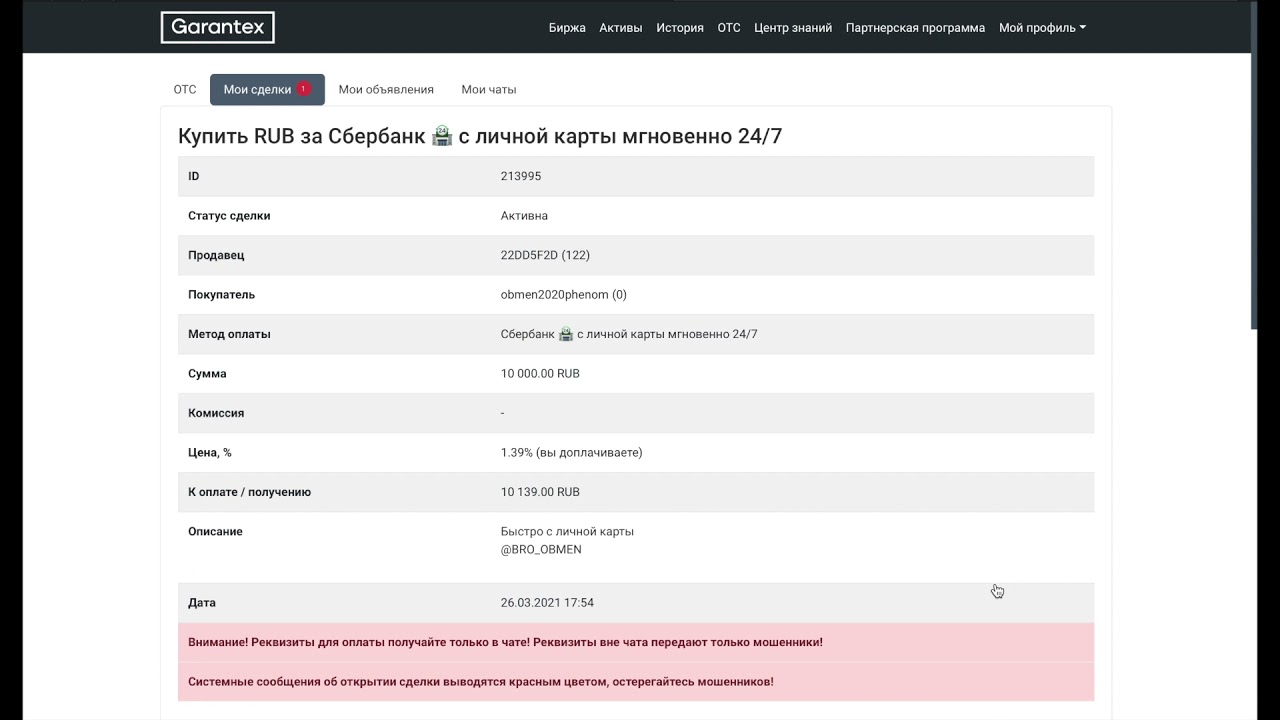Open the Мои чаты tab
The image size is (1280, 720).
tap(489, 89)
